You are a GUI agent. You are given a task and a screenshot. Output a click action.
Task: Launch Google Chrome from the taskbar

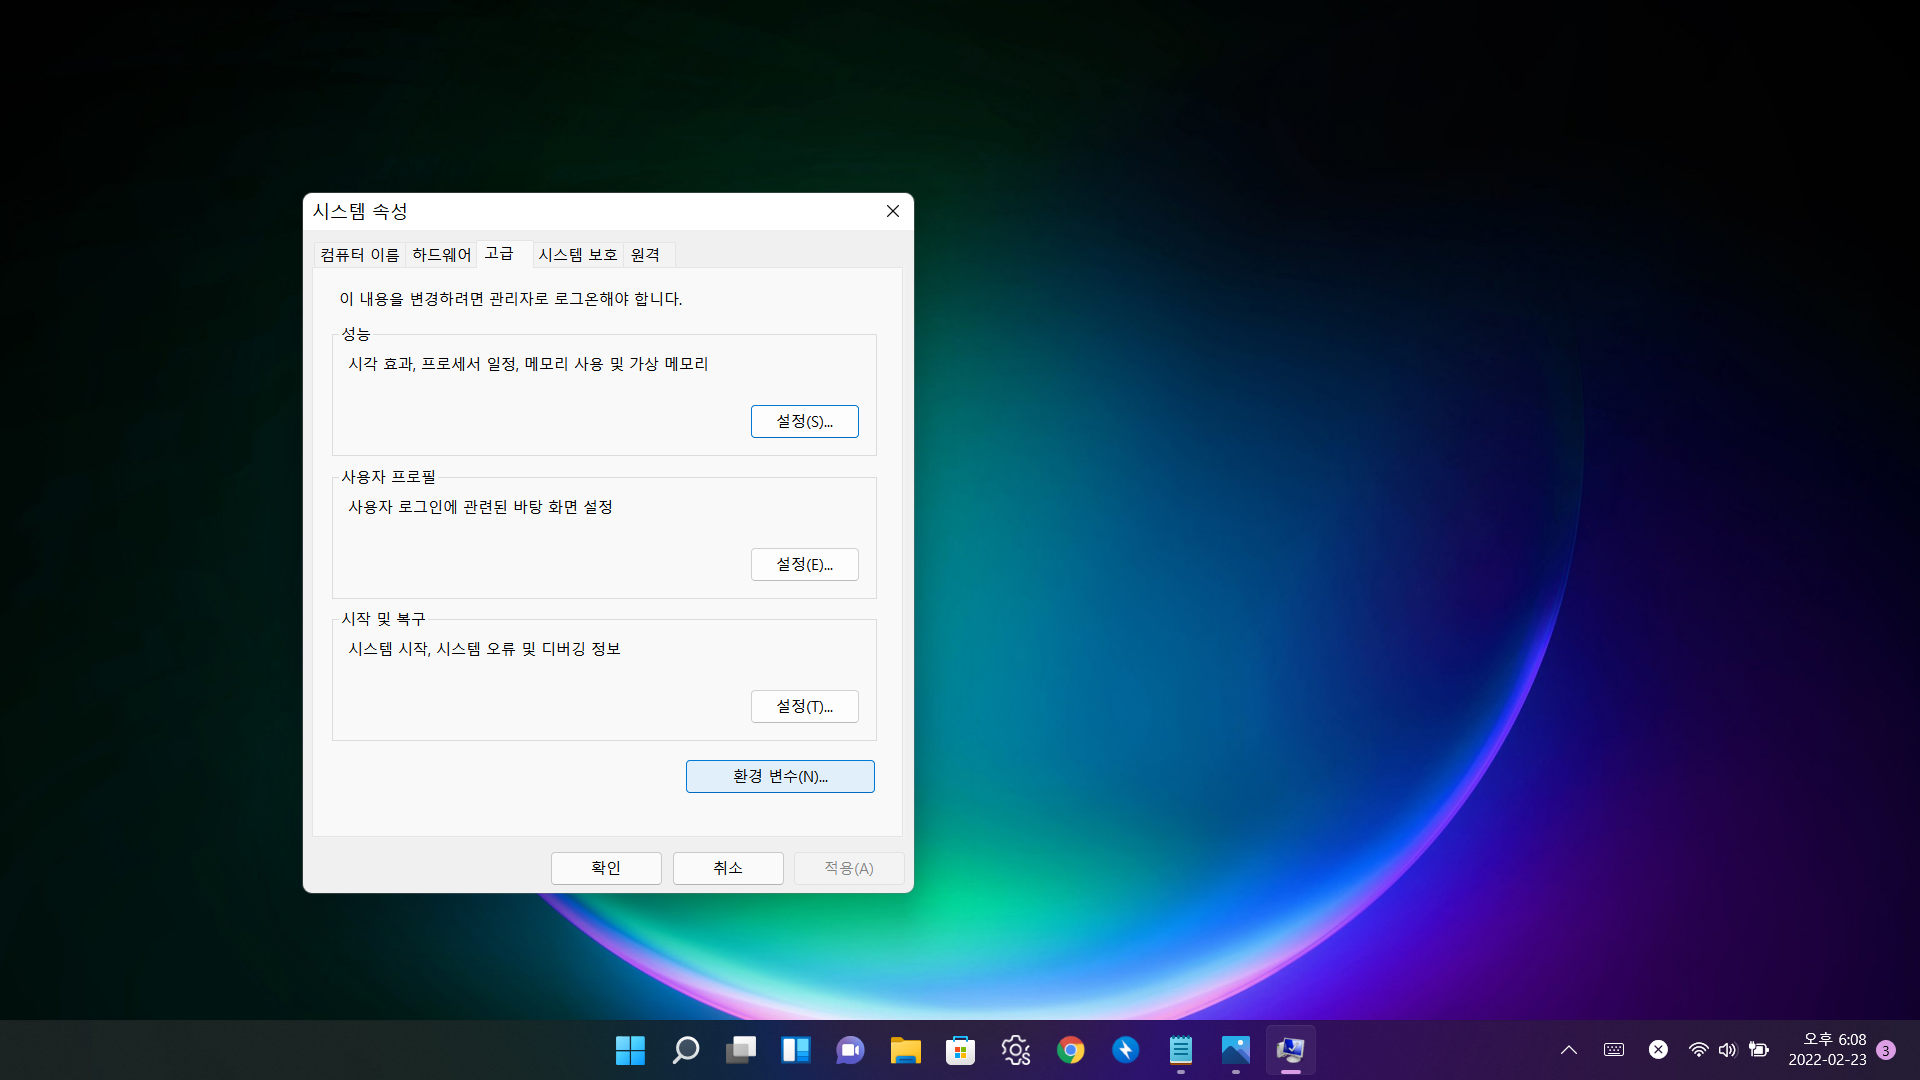[1070, 1050]
